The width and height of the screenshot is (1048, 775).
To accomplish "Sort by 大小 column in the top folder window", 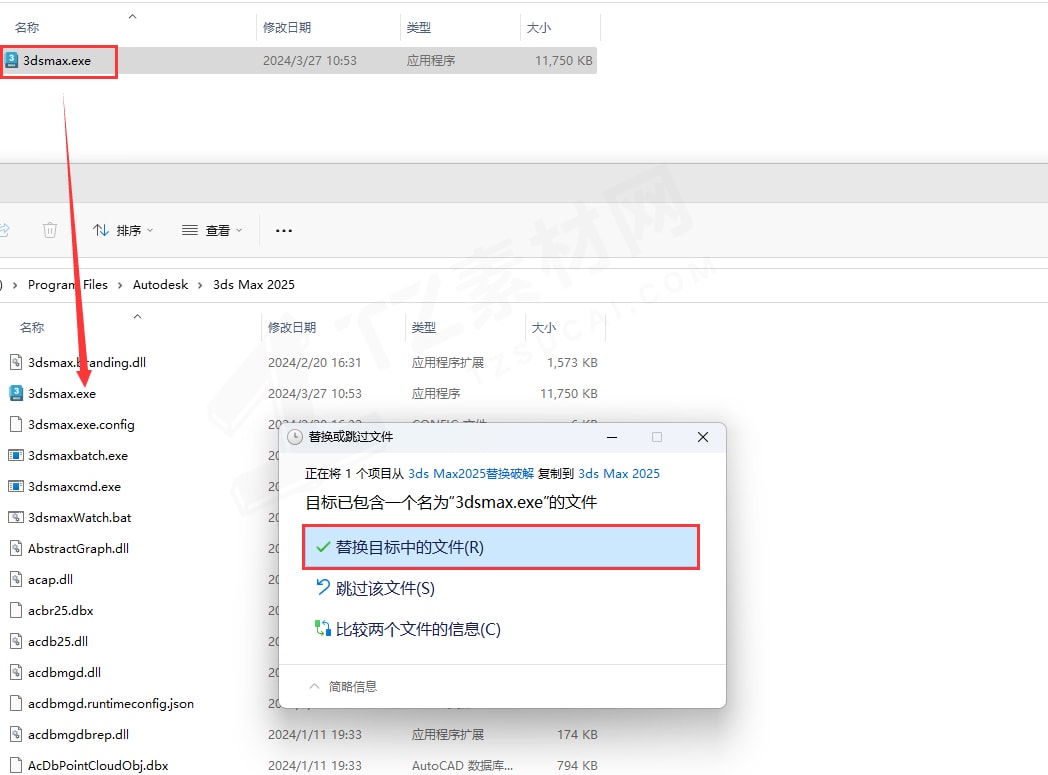I will click(539, 27).
